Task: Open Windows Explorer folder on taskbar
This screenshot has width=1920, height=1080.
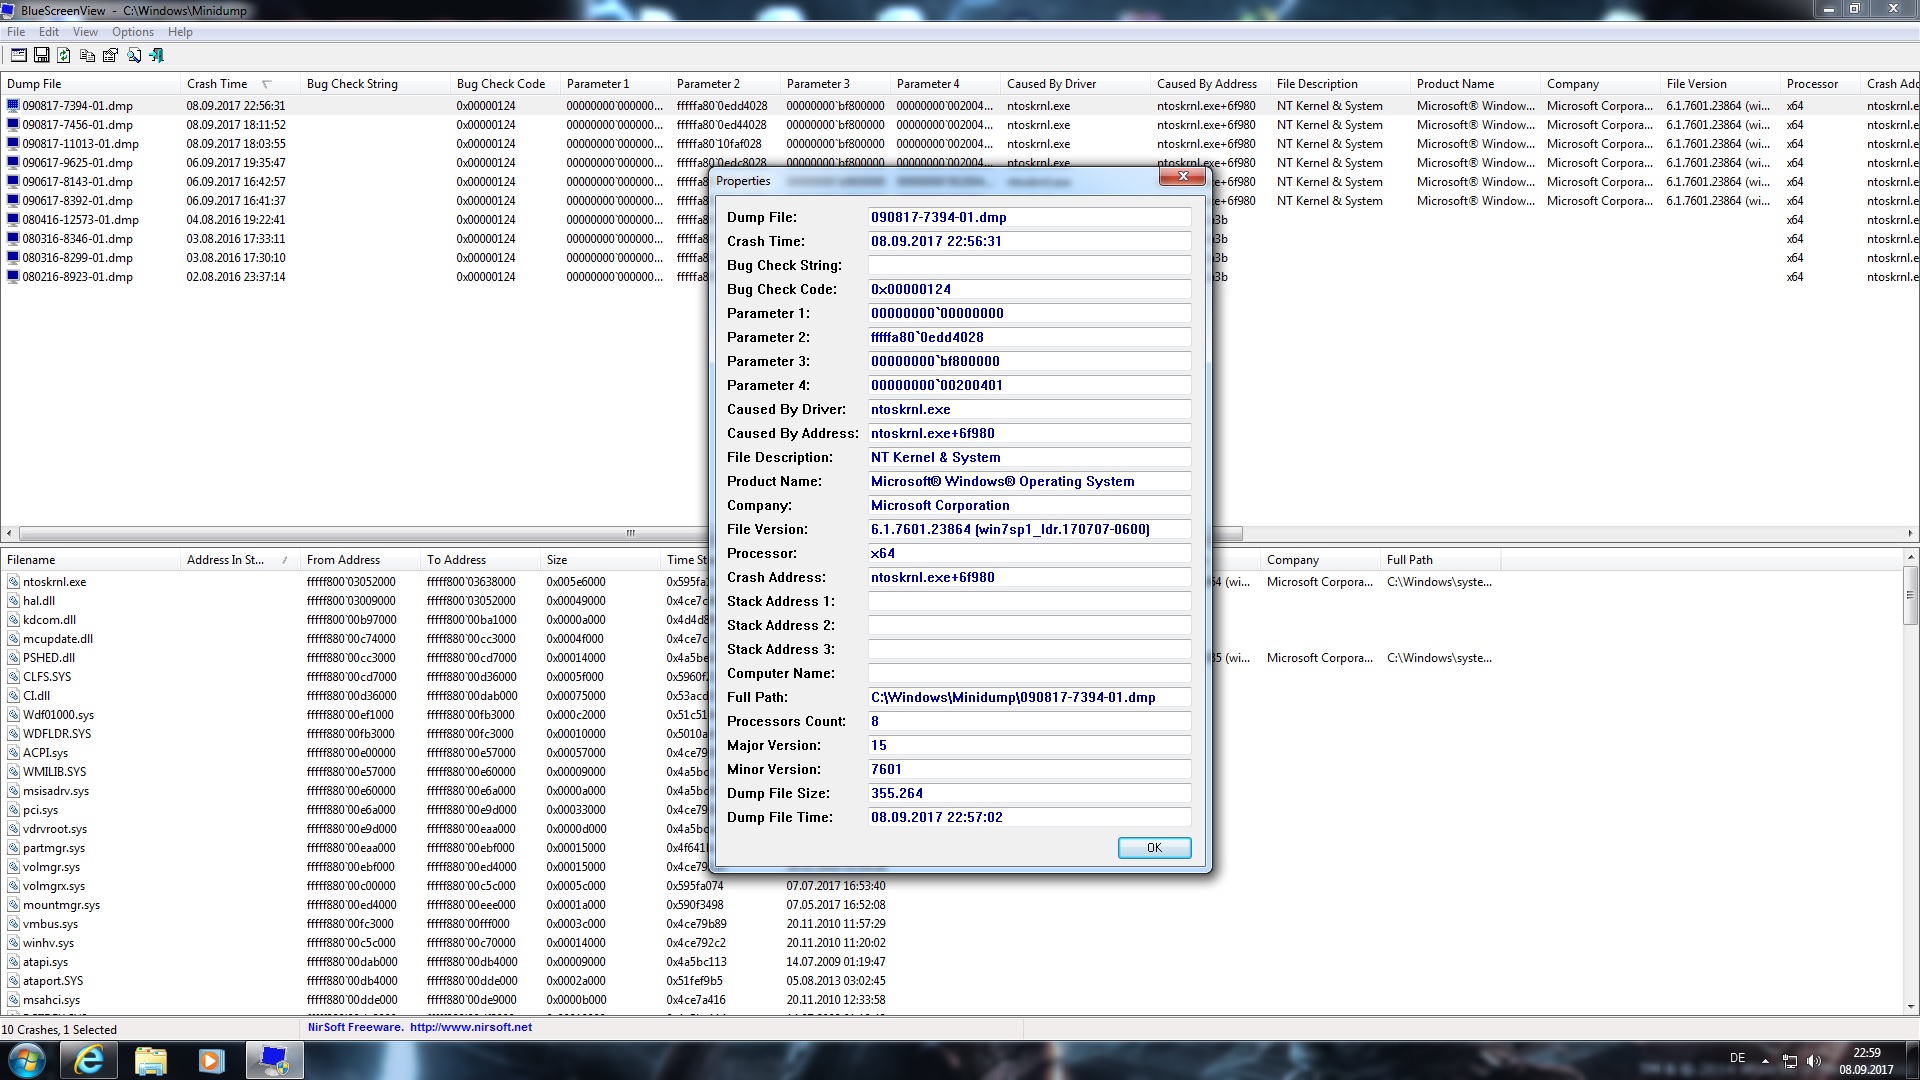Action: [x=150, y=1060]
